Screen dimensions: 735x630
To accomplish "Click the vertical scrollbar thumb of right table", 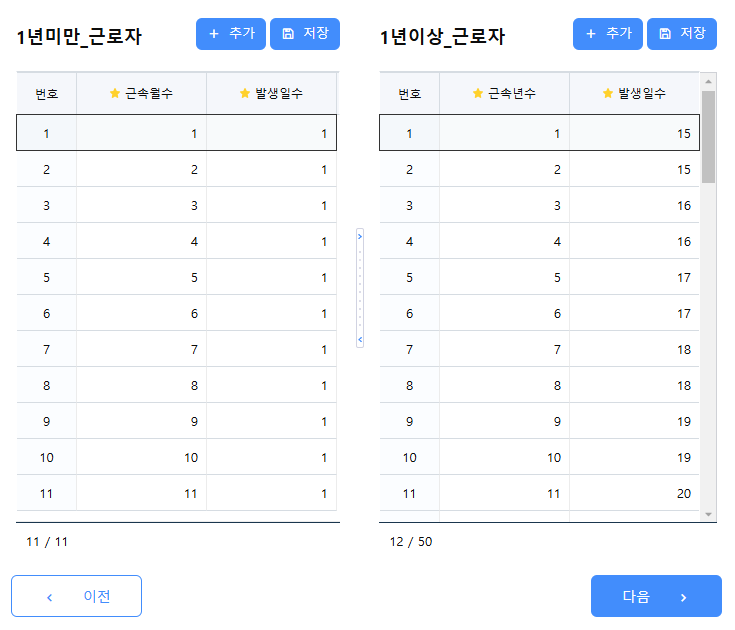I will [x=709, y=136].
